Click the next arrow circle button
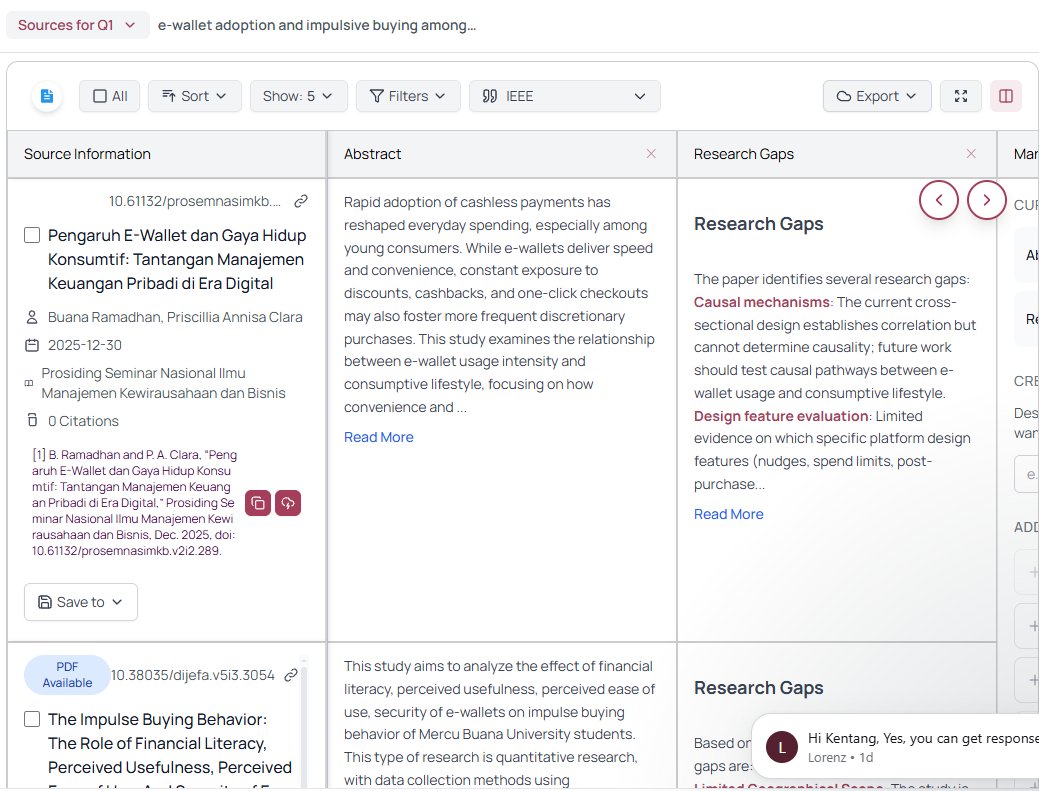Image resolution: width=1039 pixels, height=791 pixels. [987, 199]
